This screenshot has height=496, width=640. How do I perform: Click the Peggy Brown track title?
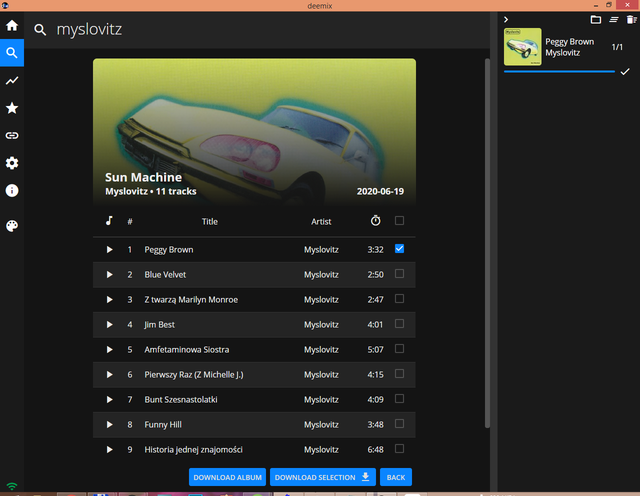pos(169,250)
